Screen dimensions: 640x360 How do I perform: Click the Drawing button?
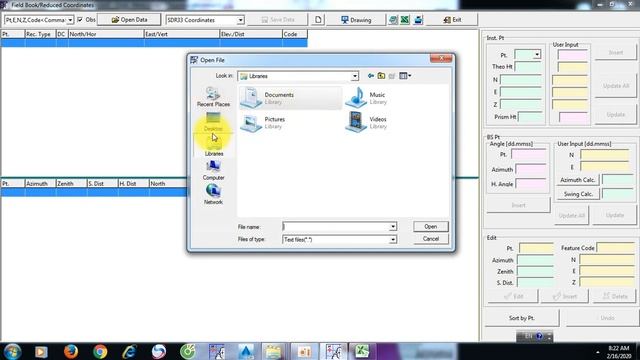(356, 20)
